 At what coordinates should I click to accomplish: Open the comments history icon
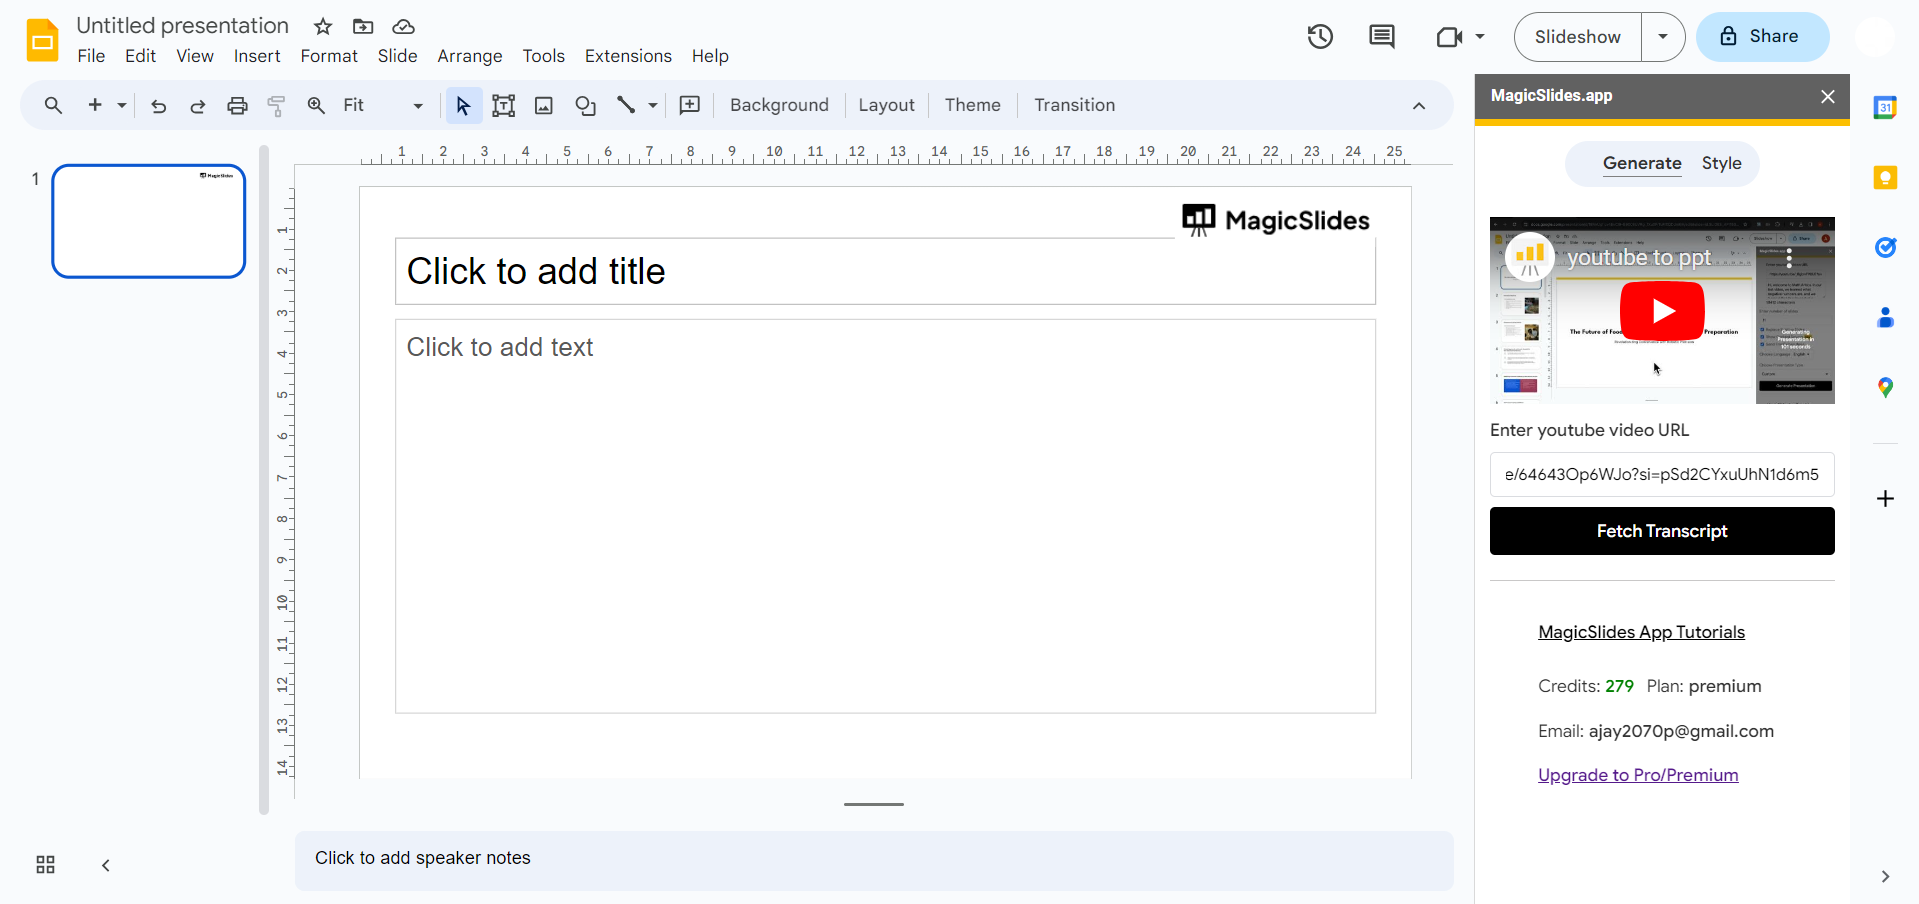(1382, 37)
